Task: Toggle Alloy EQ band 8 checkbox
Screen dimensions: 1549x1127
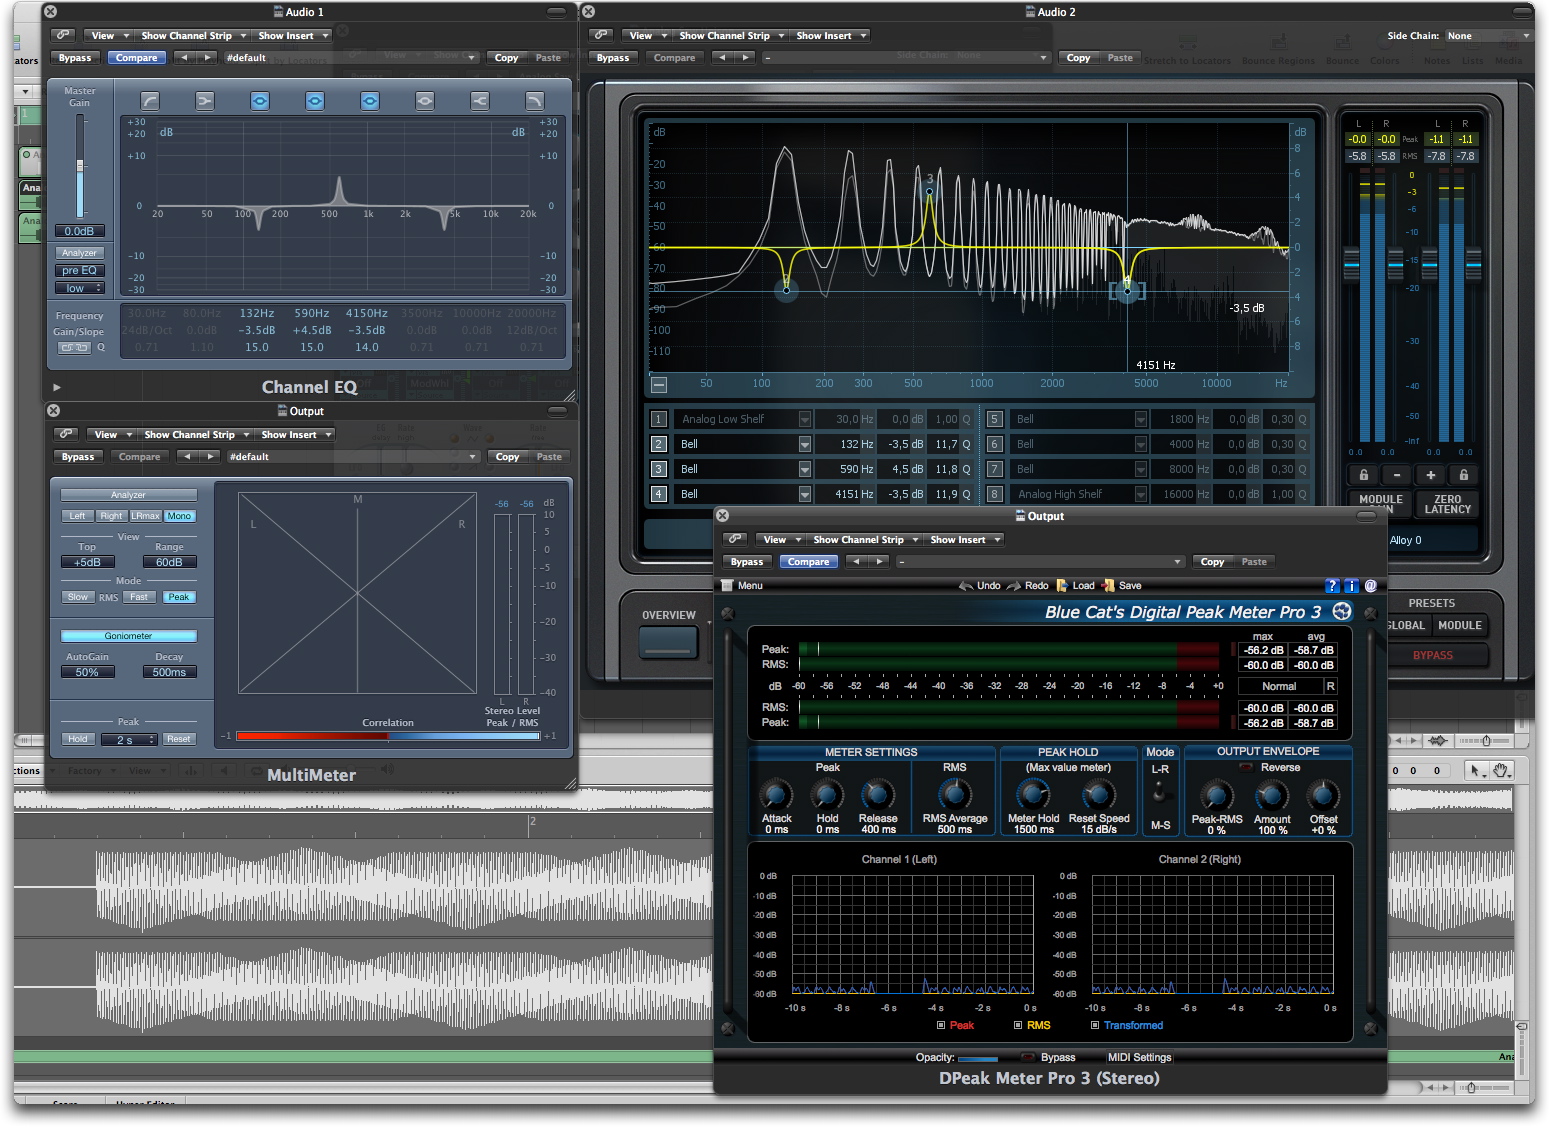Action: pyautogui.click(x=995, y=494)
